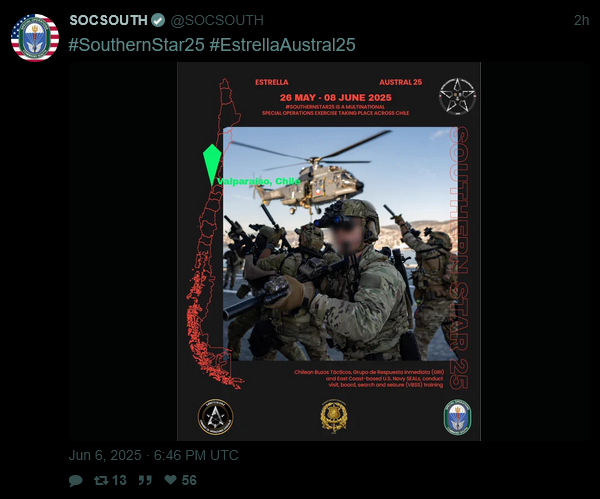Image resolution: width=600 pixels, height=499 pixels.
Task: Click the gold crest emblem at the poster's bottom center
Action: coord(334,416)
